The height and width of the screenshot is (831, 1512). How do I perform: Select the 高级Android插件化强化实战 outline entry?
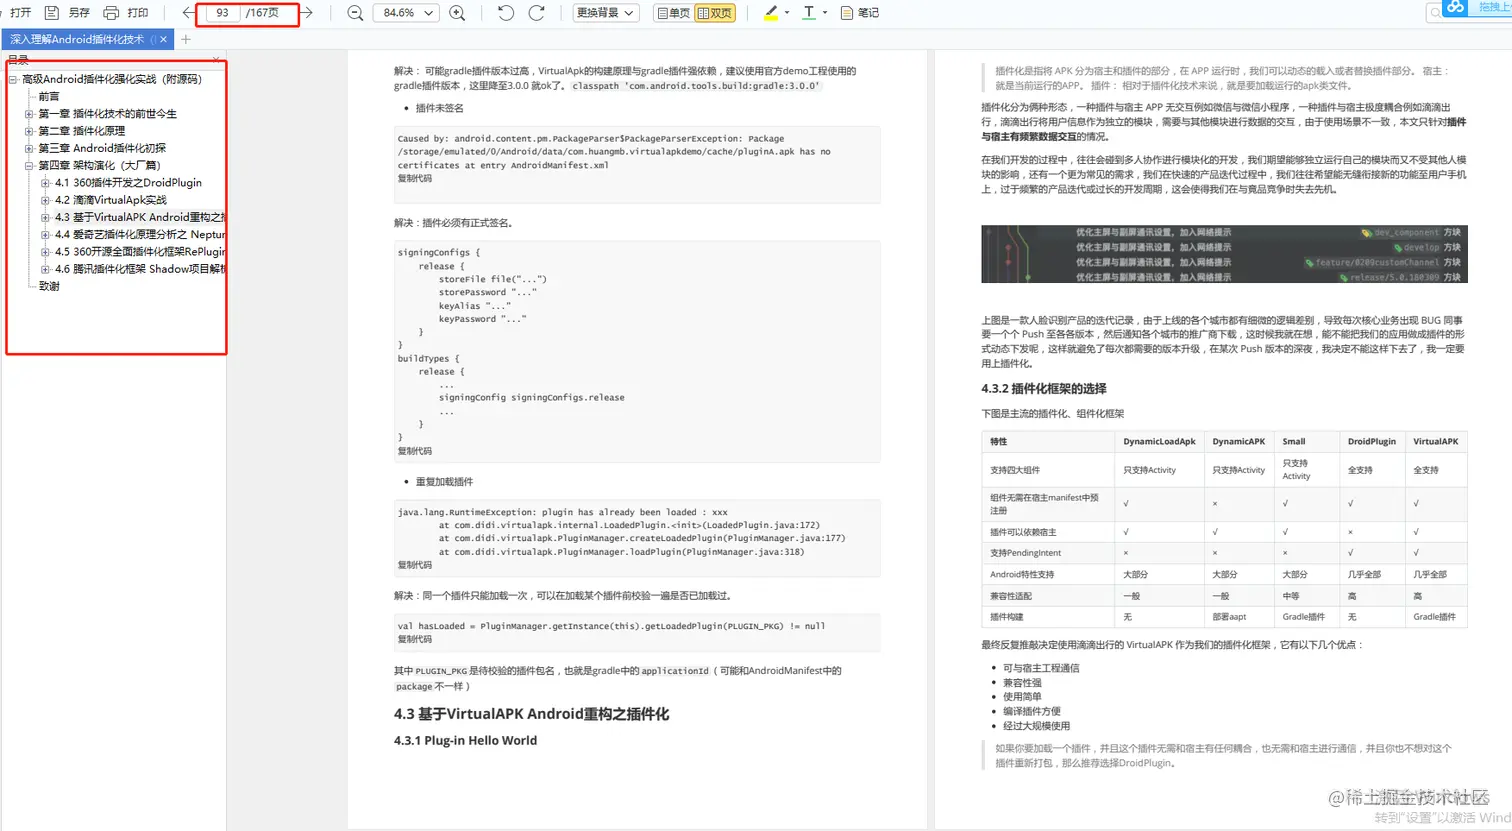(x=112, y=79)
